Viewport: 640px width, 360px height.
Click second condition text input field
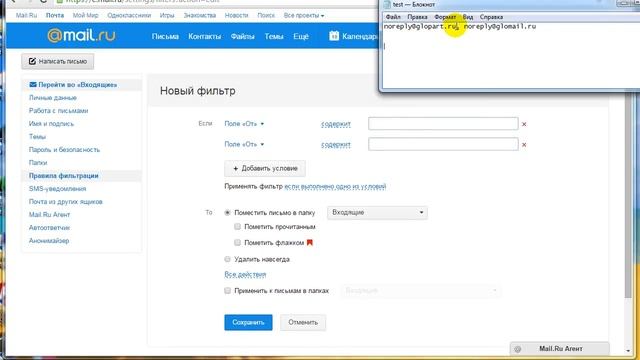coord(443,144)
